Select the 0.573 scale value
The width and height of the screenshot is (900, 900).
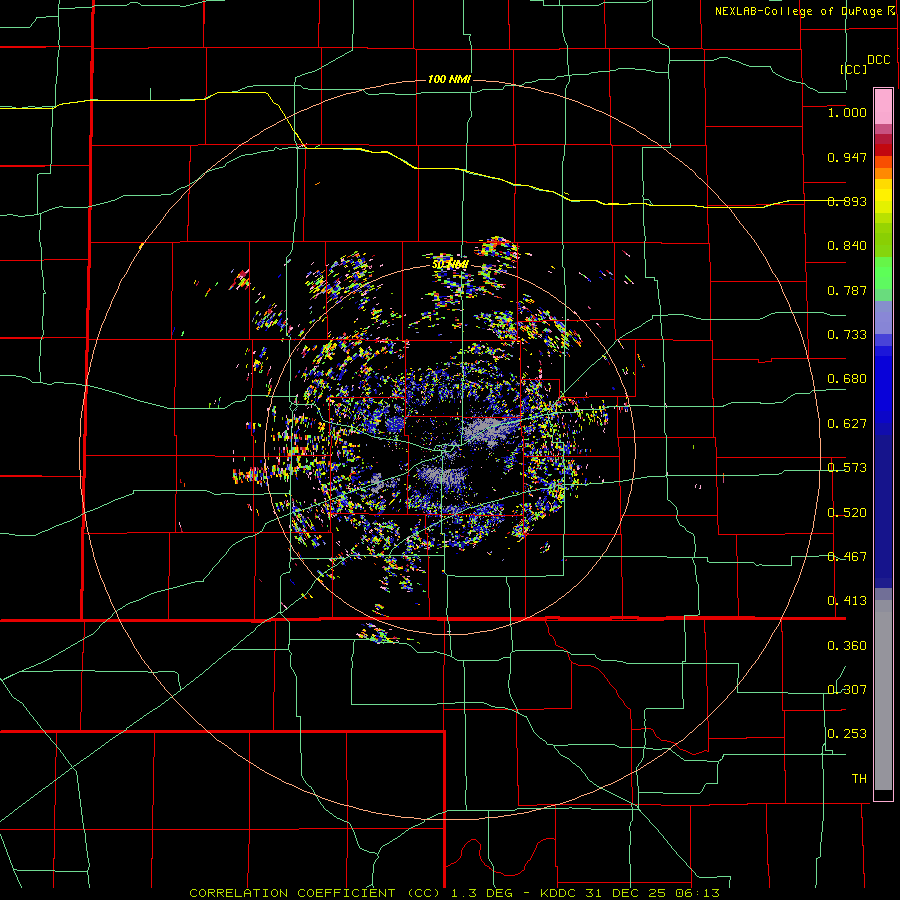[x=847, y=468]
